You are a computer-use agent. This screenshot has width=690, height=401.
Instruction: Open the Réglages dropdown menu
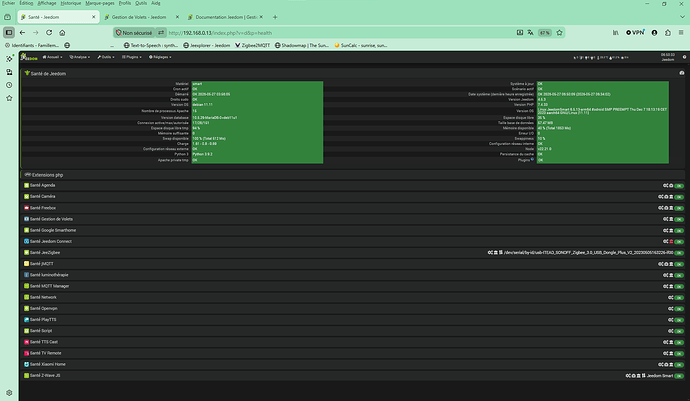(x=160, y=57)
